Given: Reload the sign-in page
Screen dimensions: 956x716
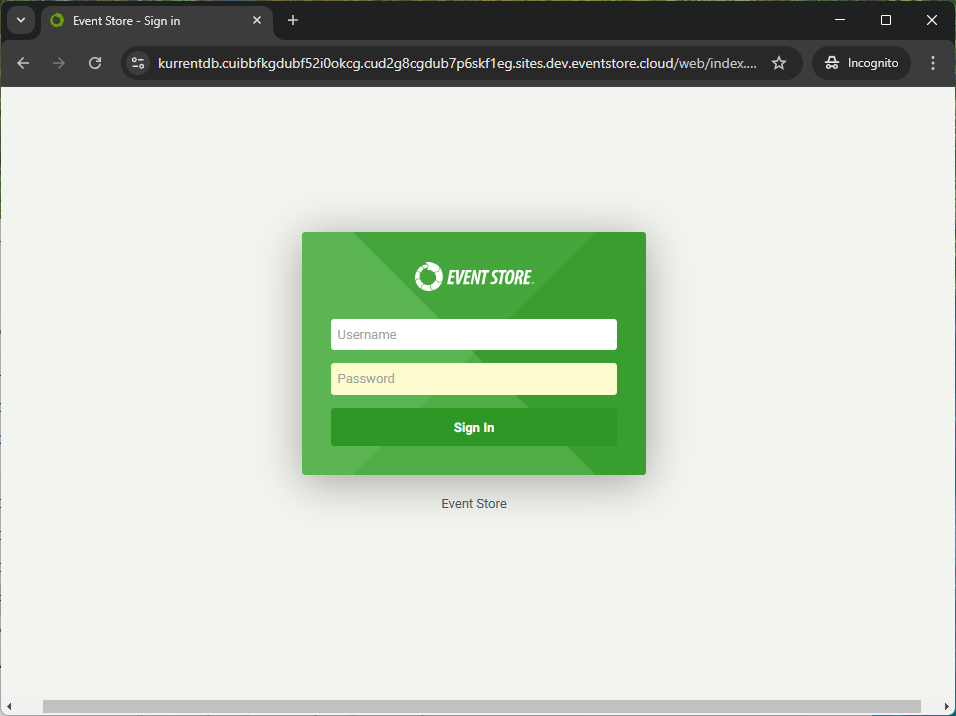Looking at the screenshot, I should point(94,62).
